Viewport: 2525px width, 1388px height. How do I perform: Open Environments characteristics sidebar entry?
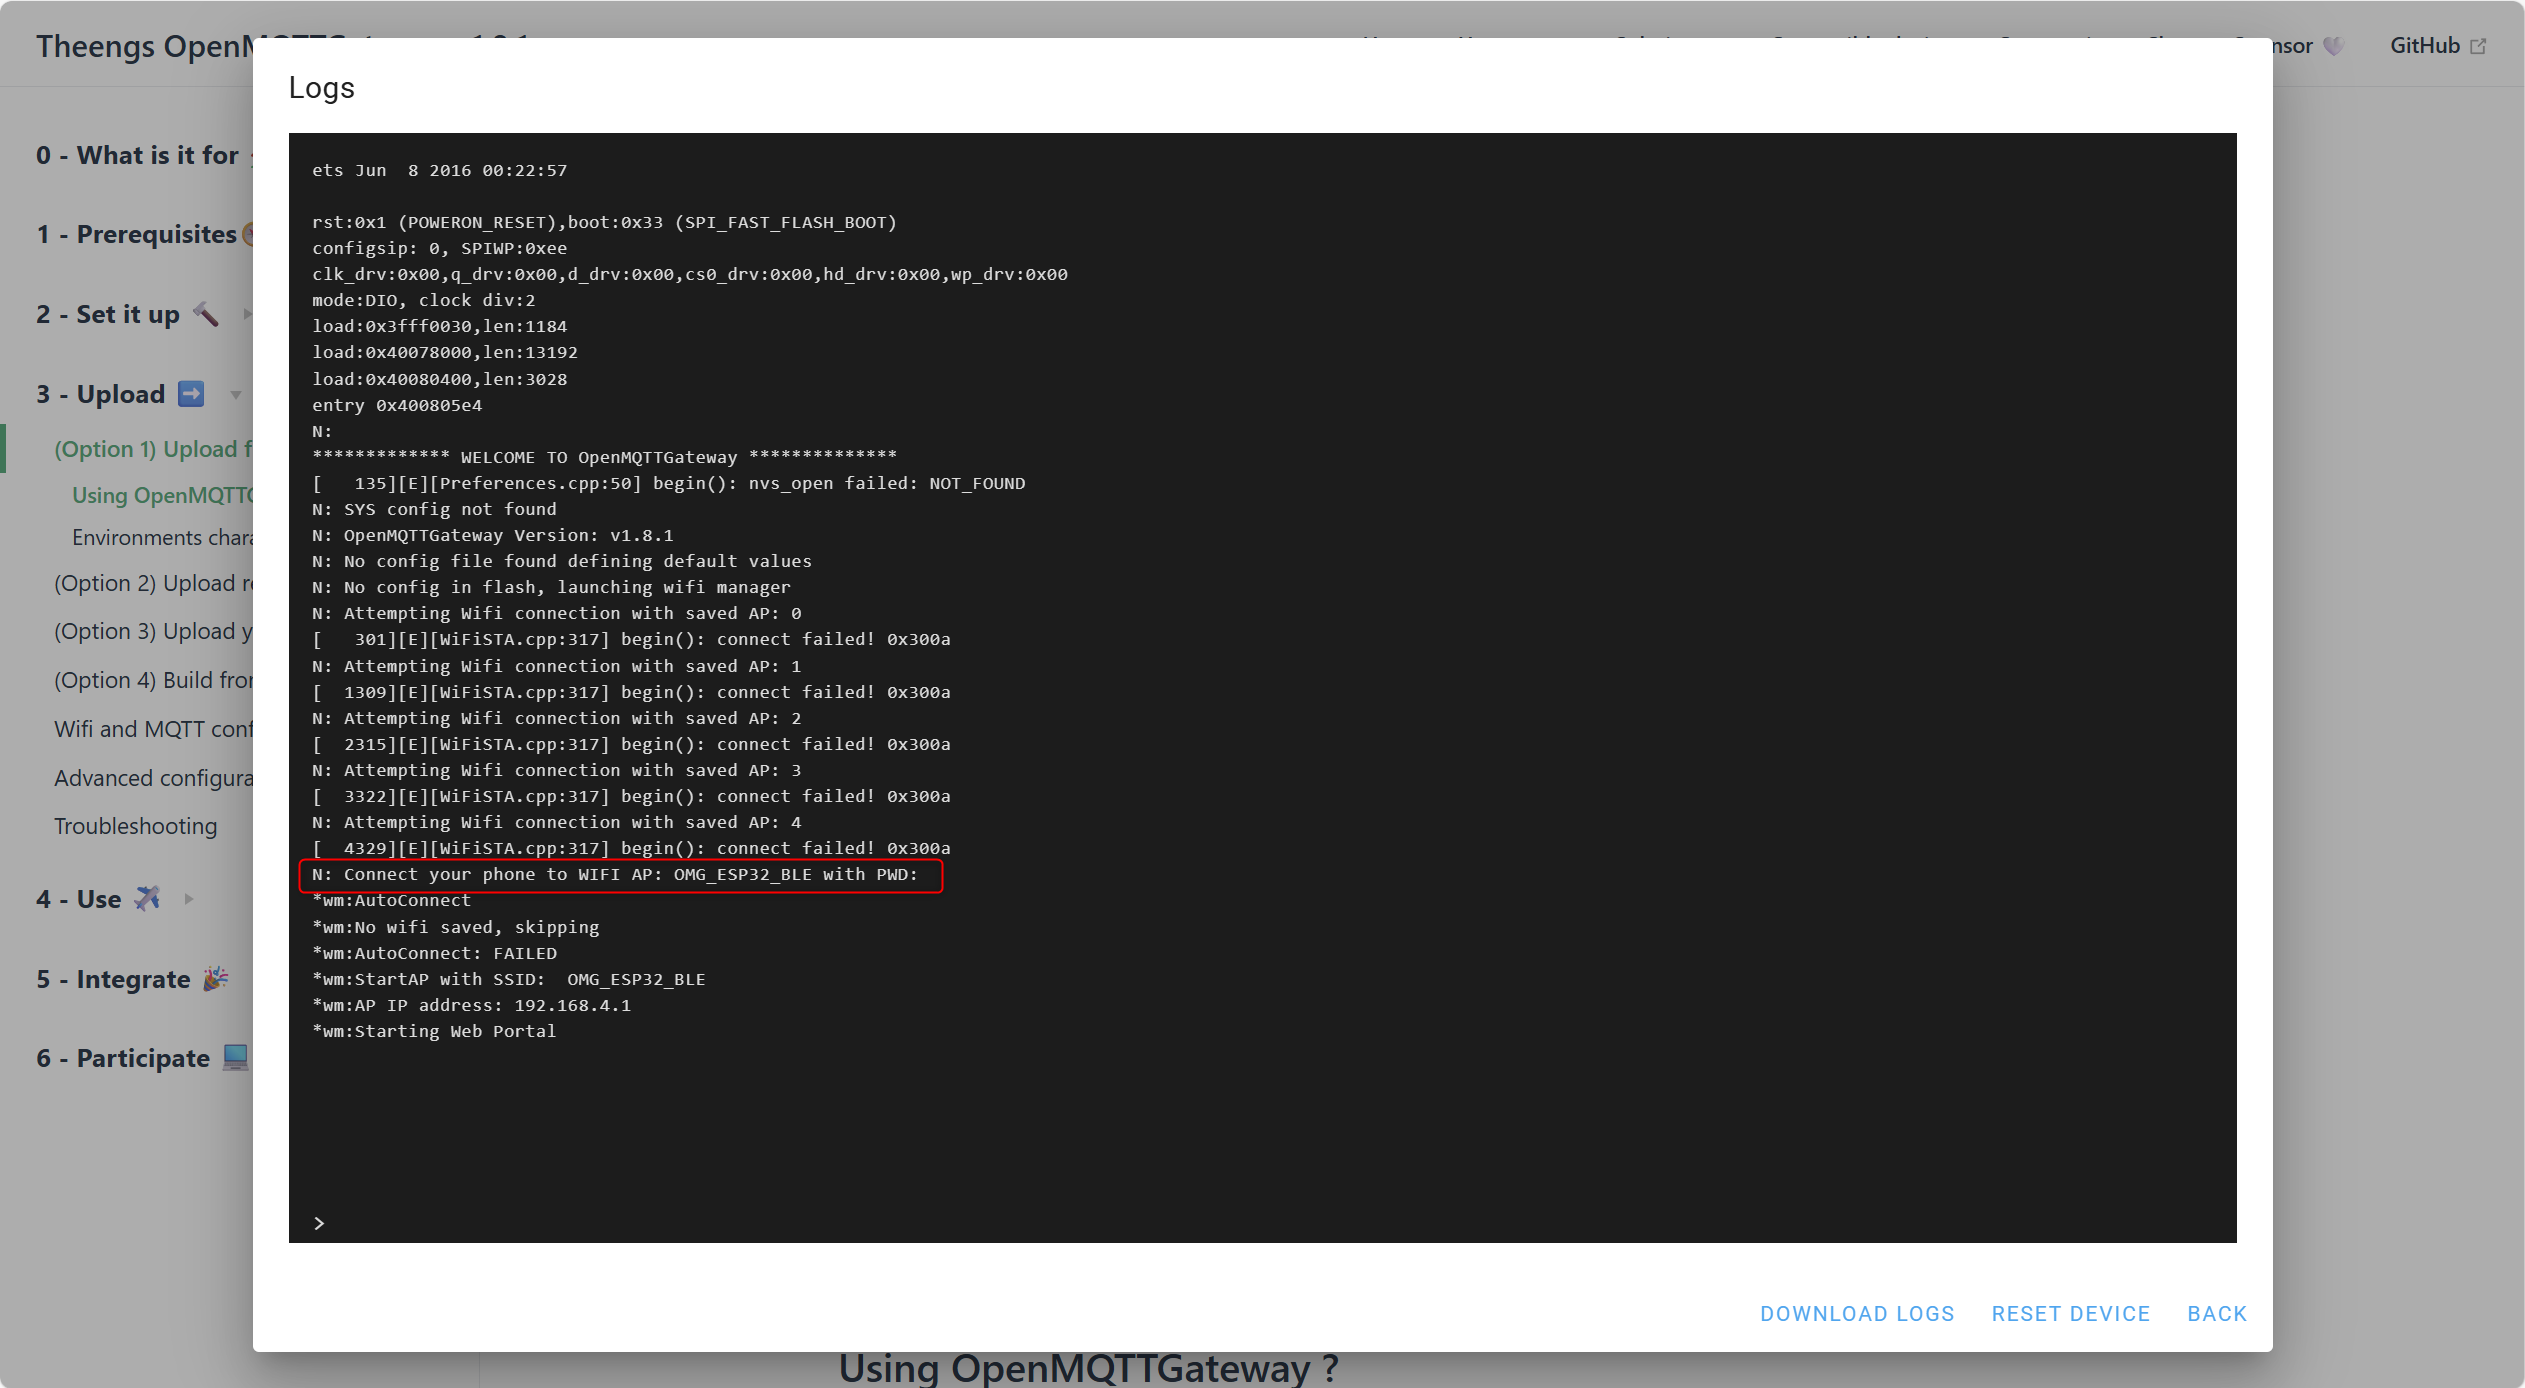click(x=162, y=538)
